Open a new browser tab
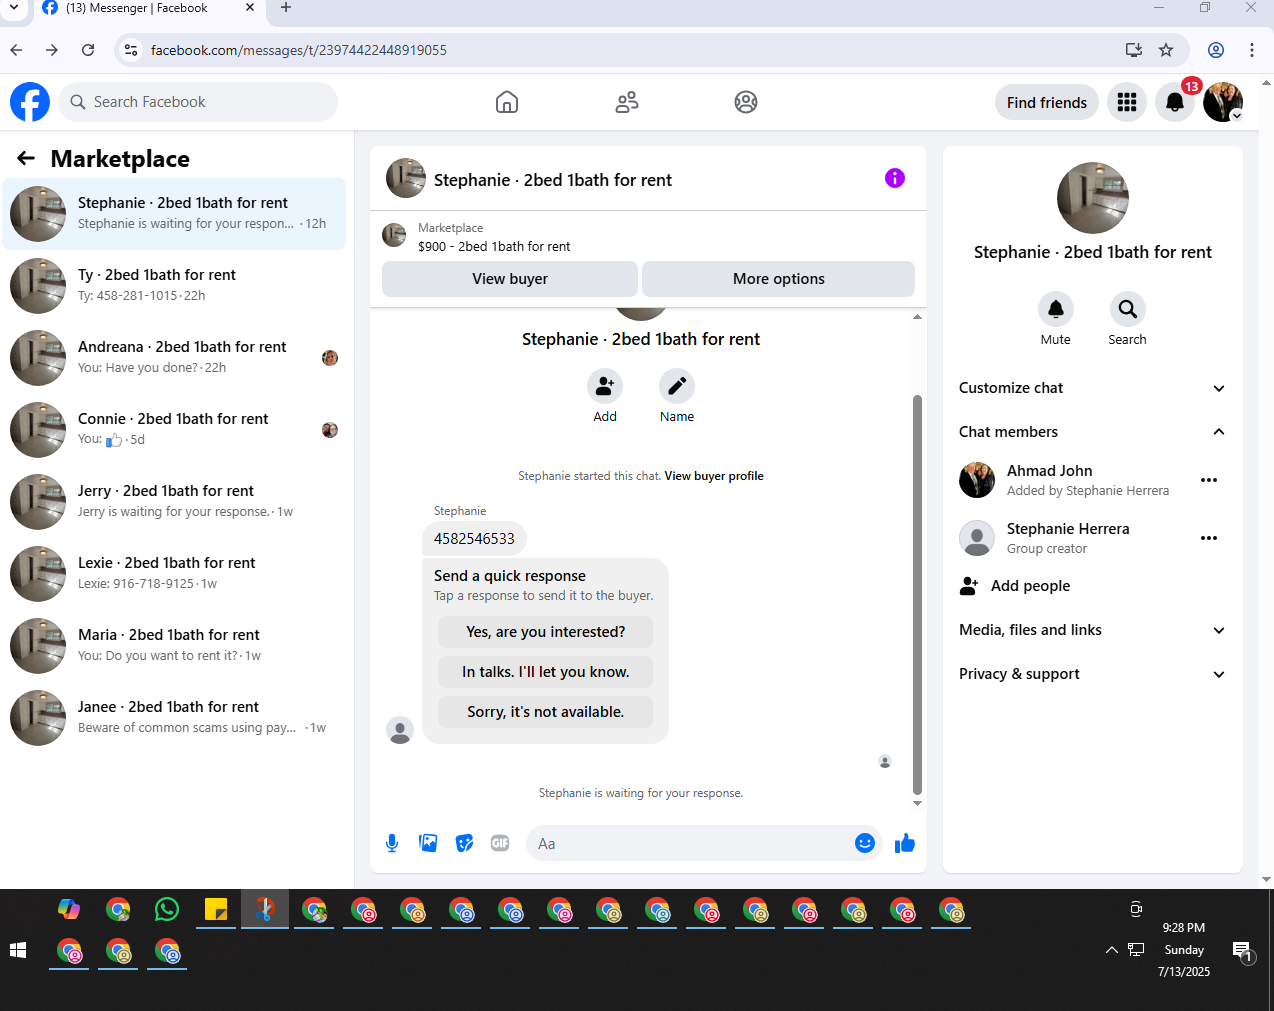This screenshot has width=1274, height=1011. coord(286,8)
